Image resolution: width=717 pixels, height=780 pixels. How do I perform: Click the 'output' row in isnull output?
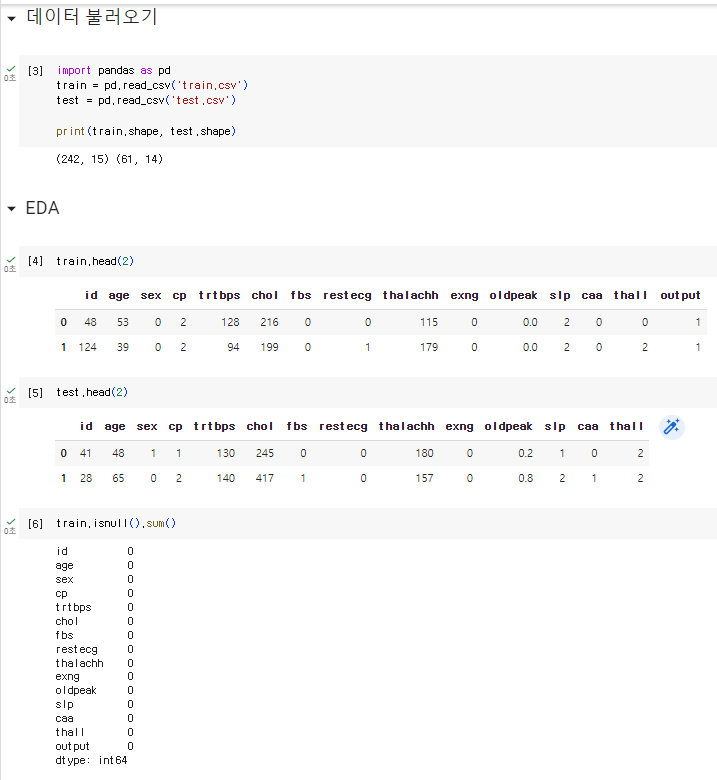(95, 746)
